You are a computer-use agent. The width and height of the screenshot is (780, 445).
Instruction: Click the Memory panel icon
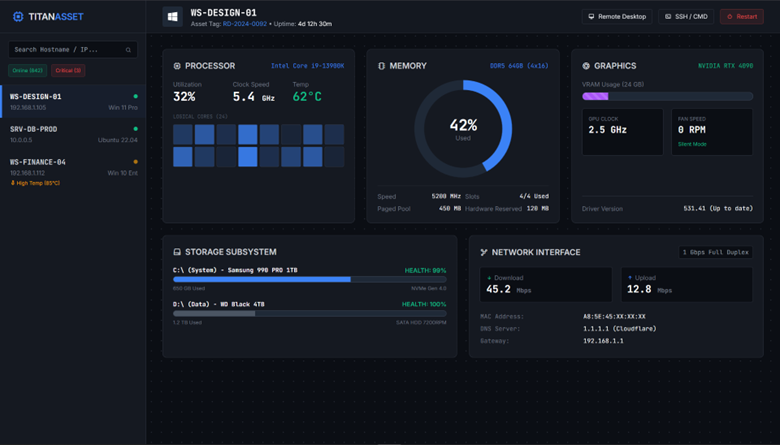tap(381, 66)
